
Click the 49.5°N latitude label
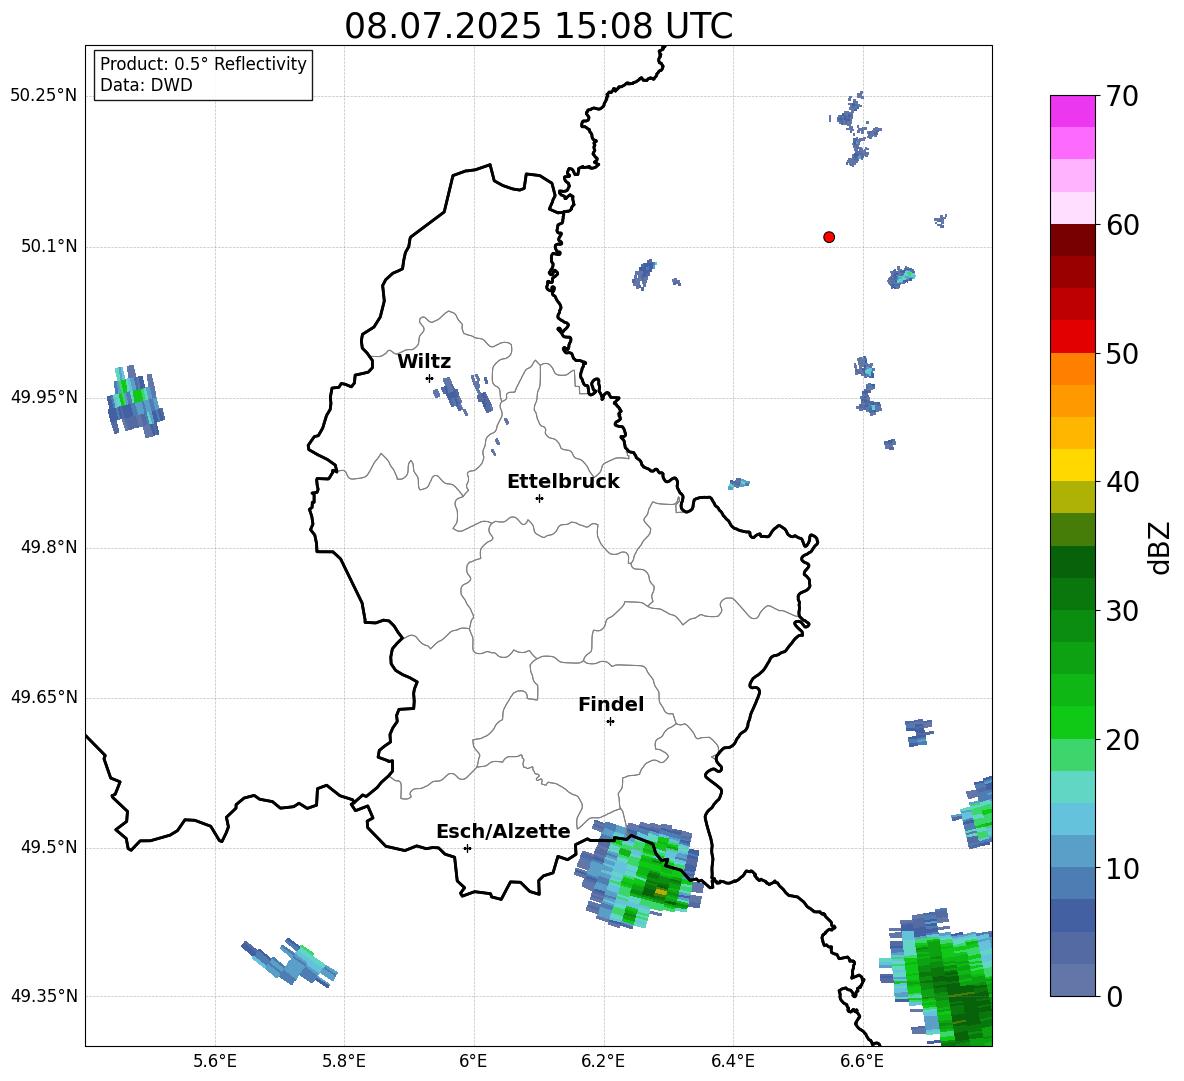[x=49, y=847]
